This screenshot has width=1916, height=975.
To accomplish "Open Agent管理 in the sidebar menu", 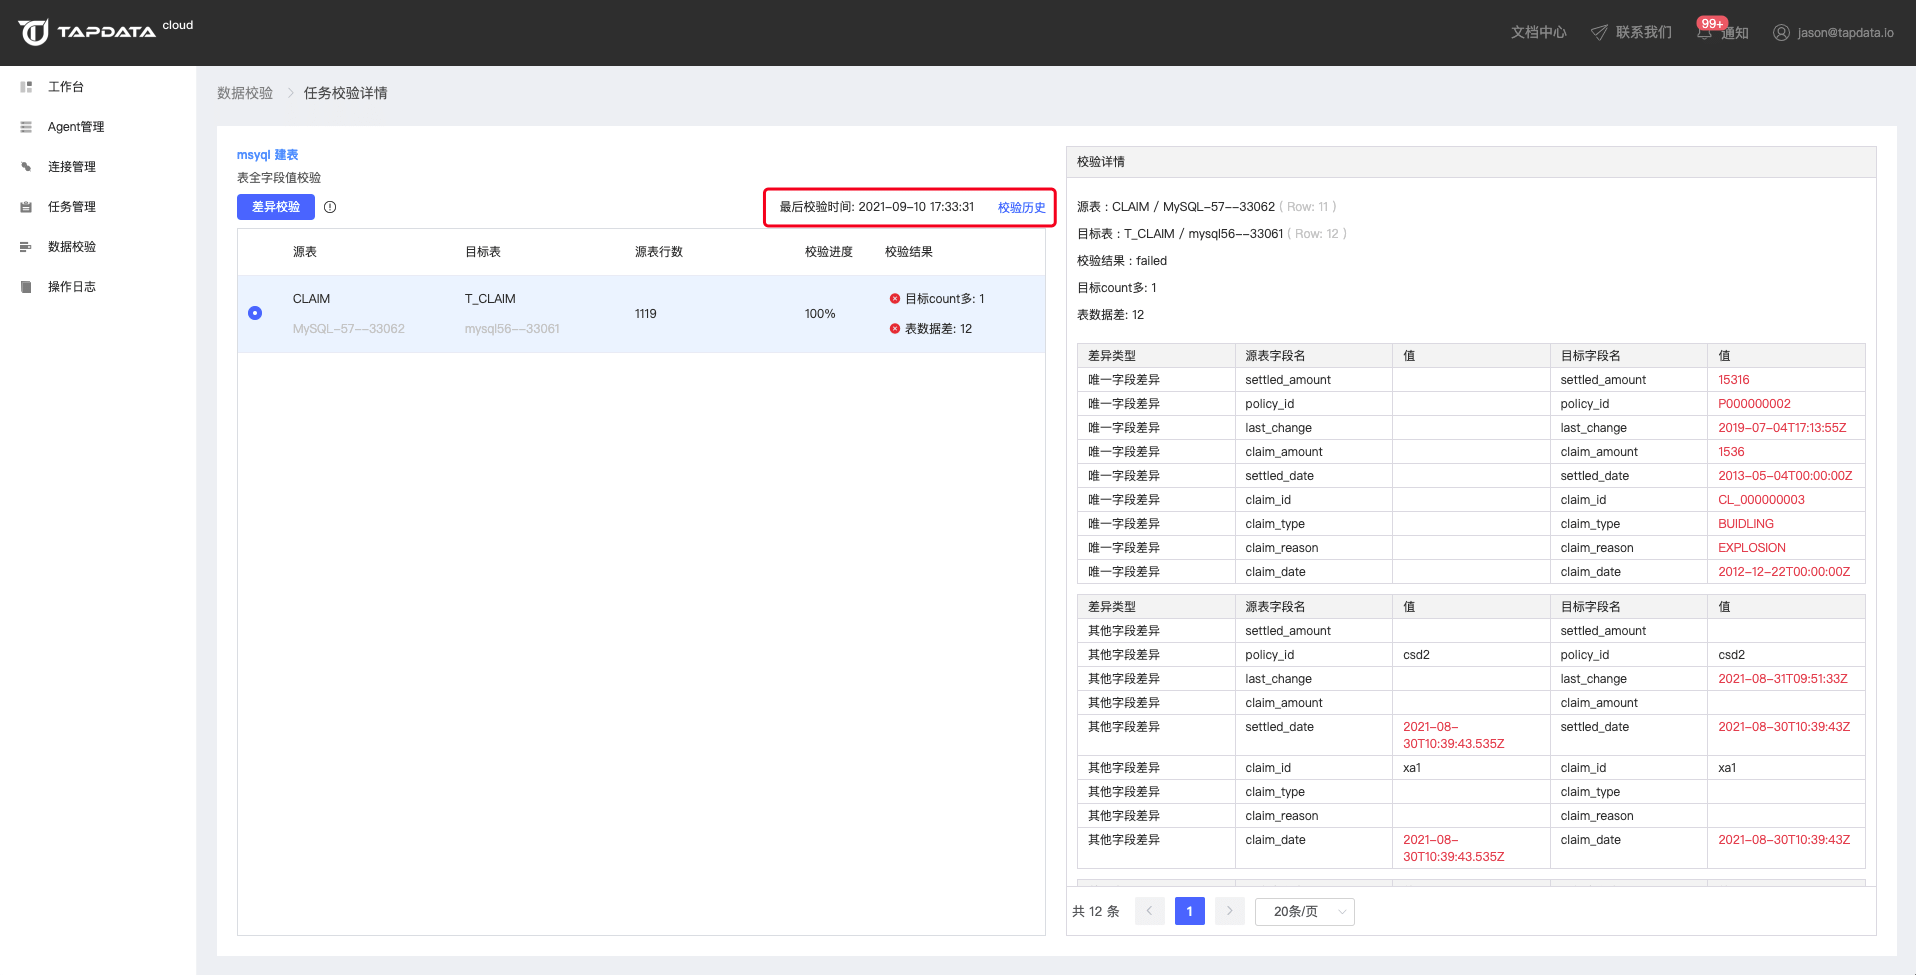I will pos(76,127).
